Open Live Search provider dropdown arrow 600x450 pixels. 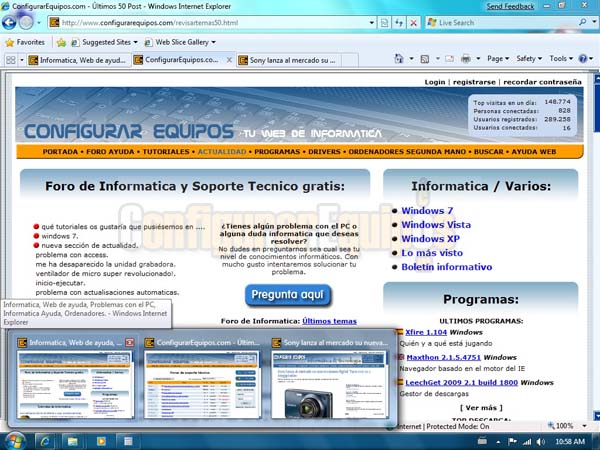tap(594, 22)
